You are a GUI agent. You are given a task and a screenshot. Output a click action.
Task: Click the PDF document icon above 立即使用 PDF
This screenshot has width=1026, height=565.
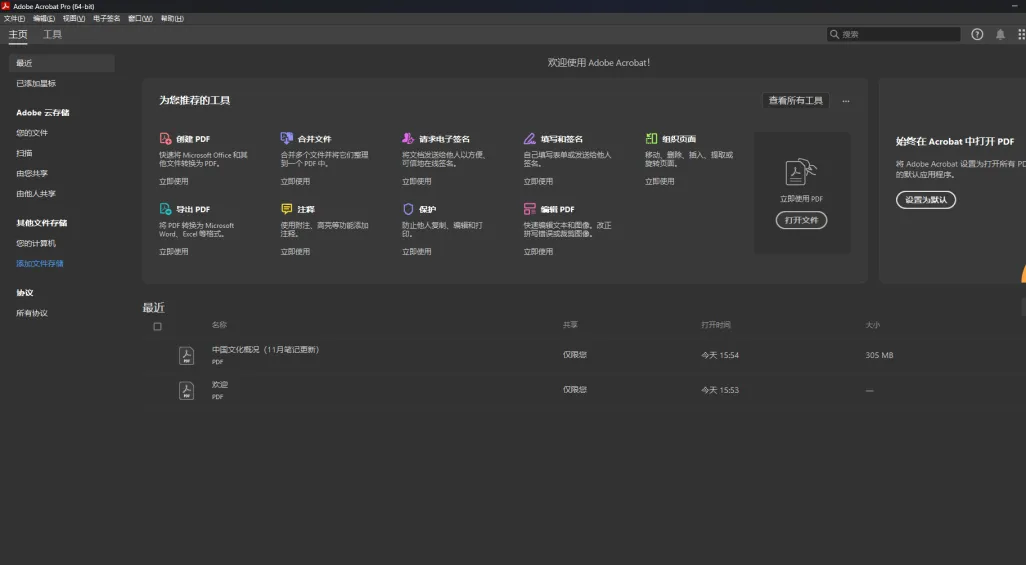(x=801, y=172)
